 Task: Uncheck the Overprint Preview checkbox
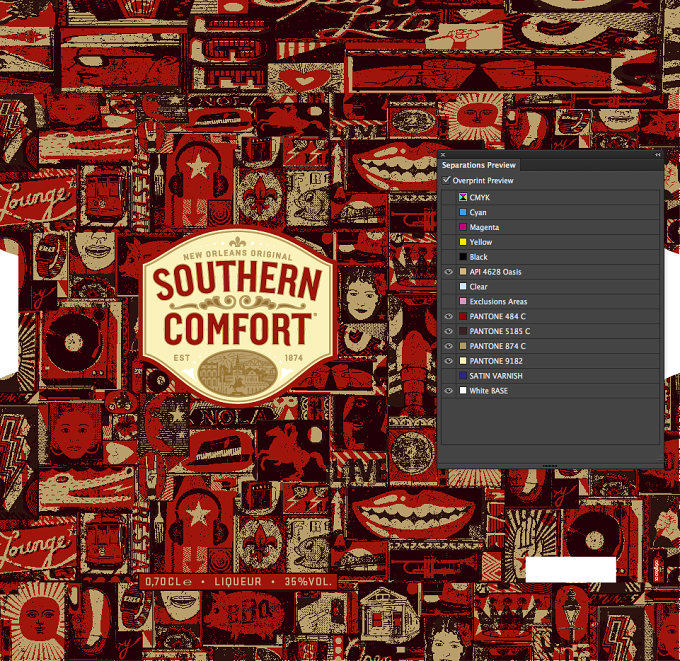[x=446, y=180]
